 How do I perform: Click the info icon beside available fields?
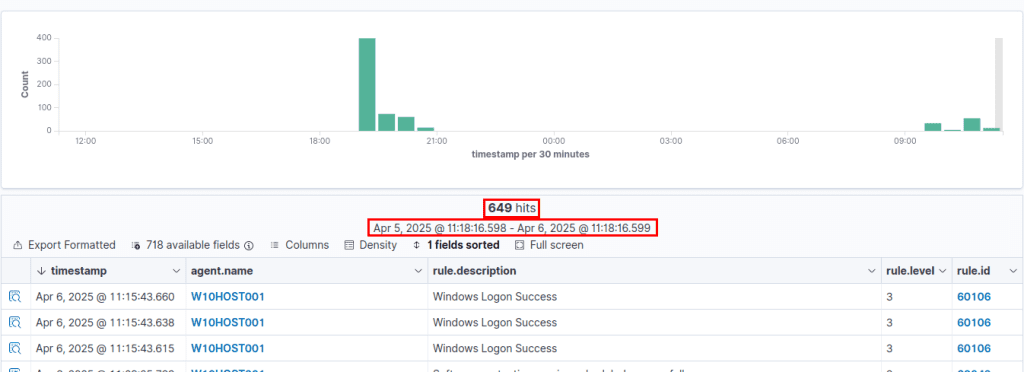click(x=249, y=246)
